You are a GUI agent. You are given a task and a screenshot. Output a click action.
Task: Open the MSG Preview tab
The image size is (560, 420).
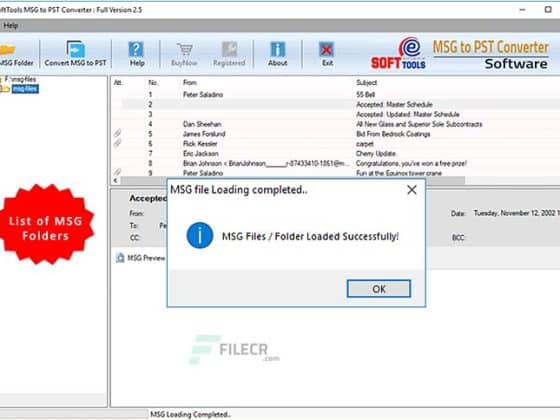pyautogui.click(x=141, y=258)
